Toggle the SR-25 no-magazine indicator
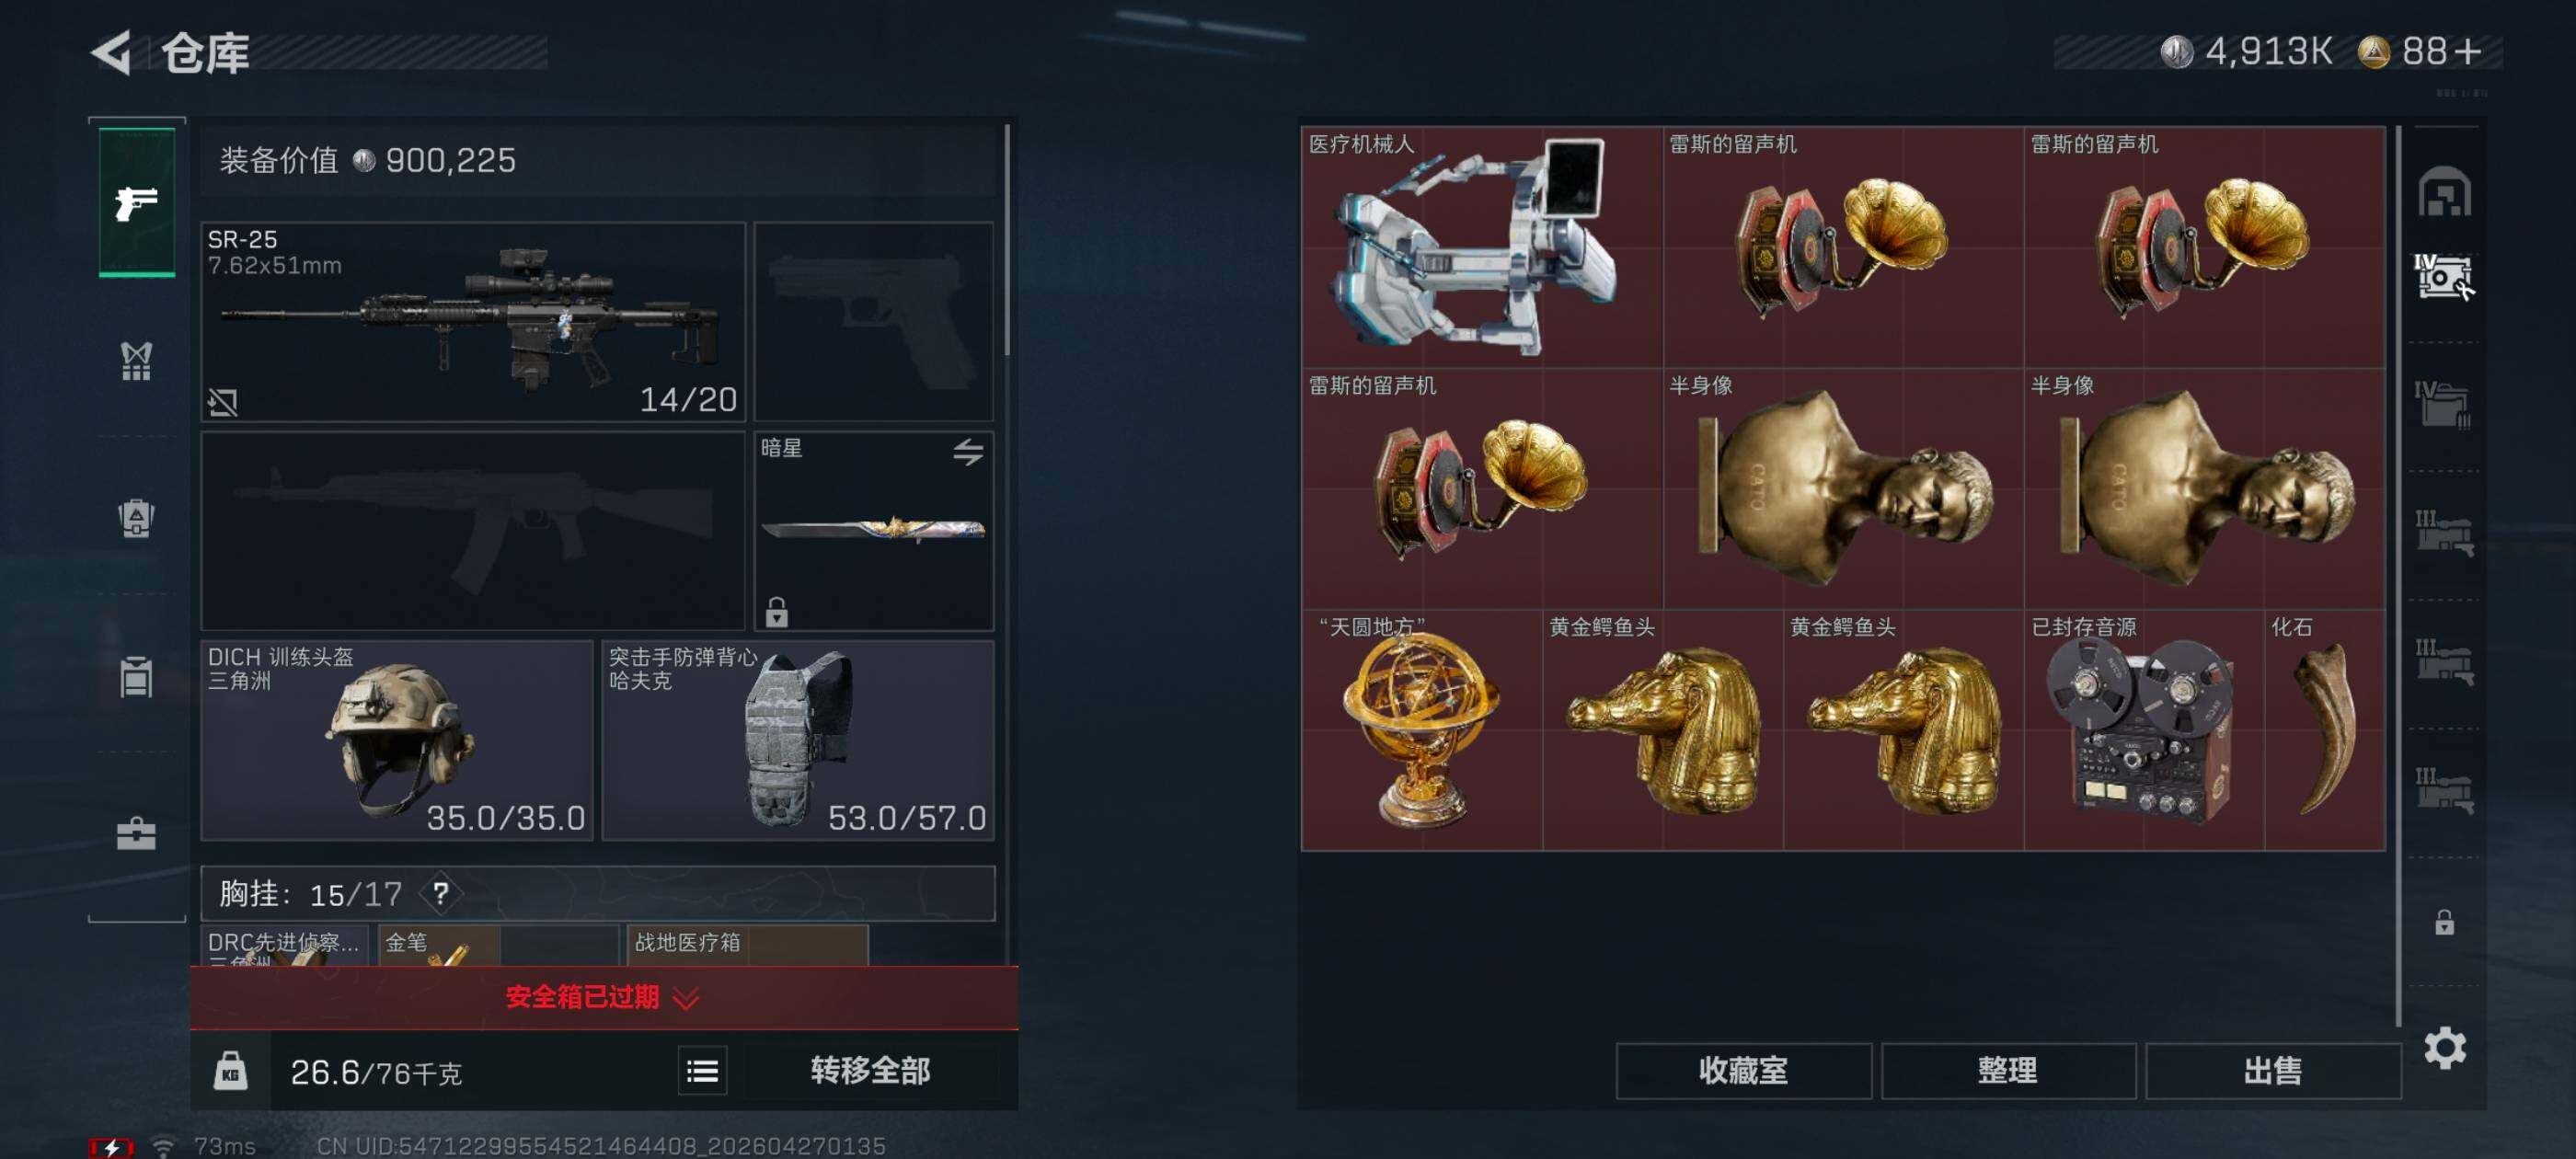The image size is (2576, 1159). 222,402
